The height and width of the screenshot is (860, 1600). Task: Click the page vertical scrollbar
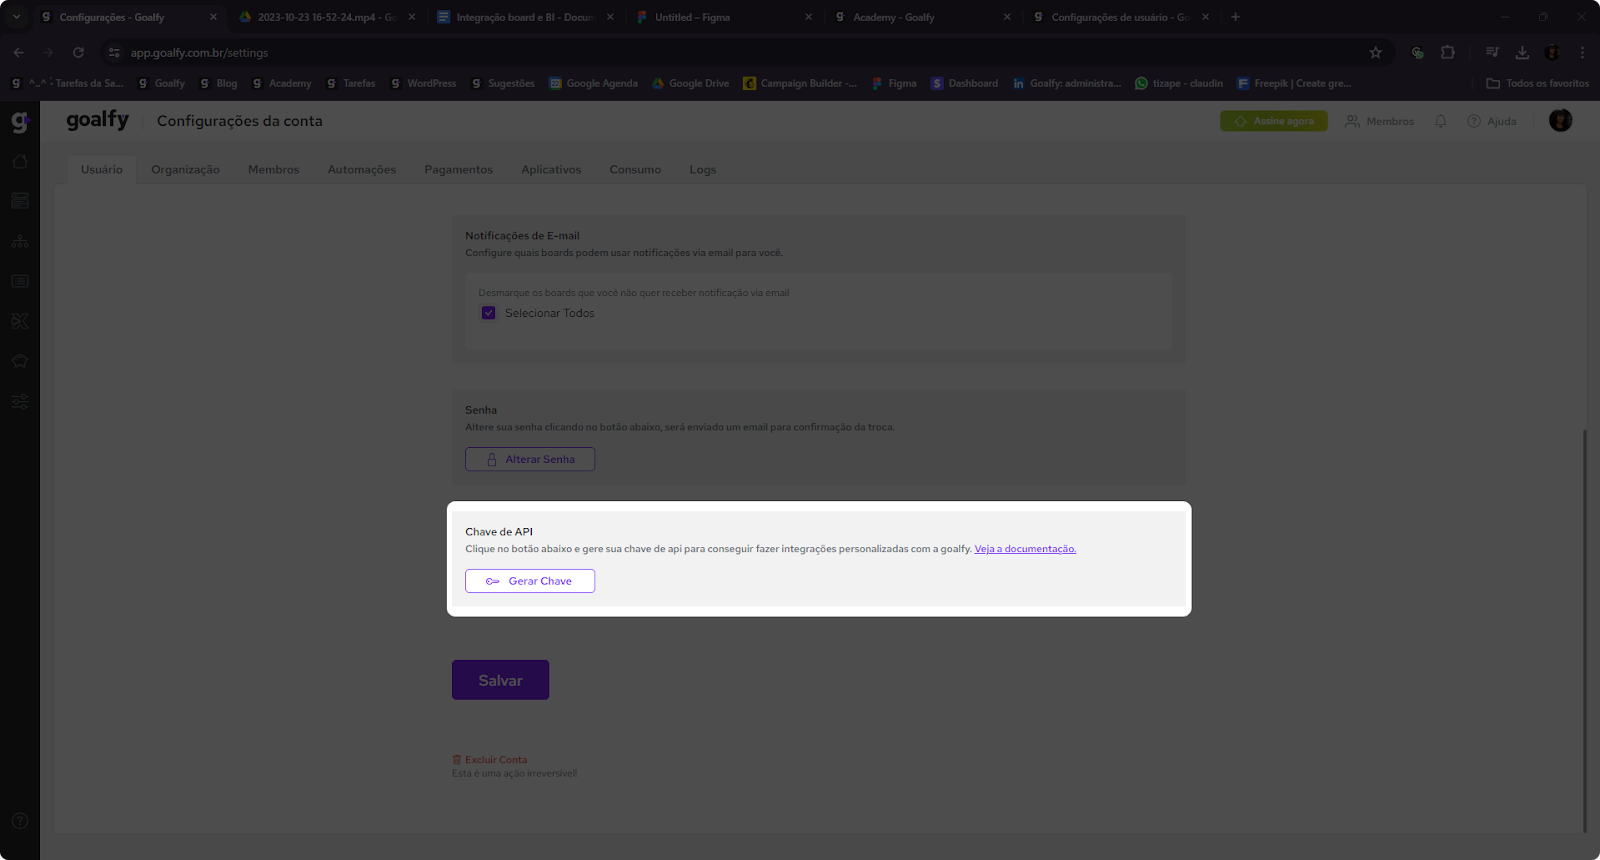1585,630
